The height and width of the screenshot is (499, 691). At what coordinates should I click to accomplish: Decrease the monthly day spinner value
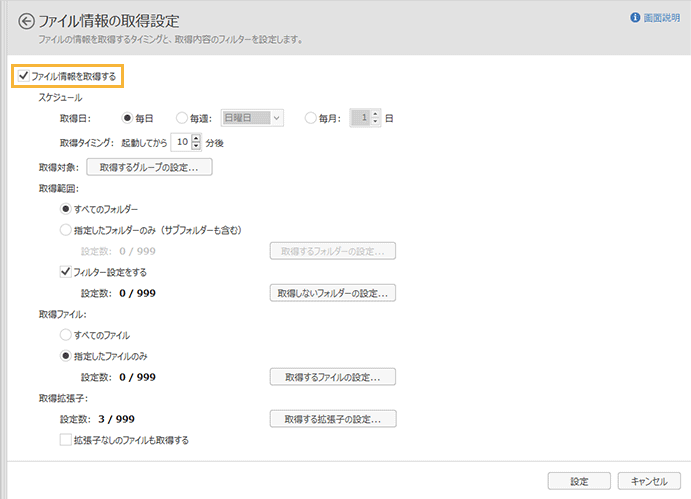point(375,122)
